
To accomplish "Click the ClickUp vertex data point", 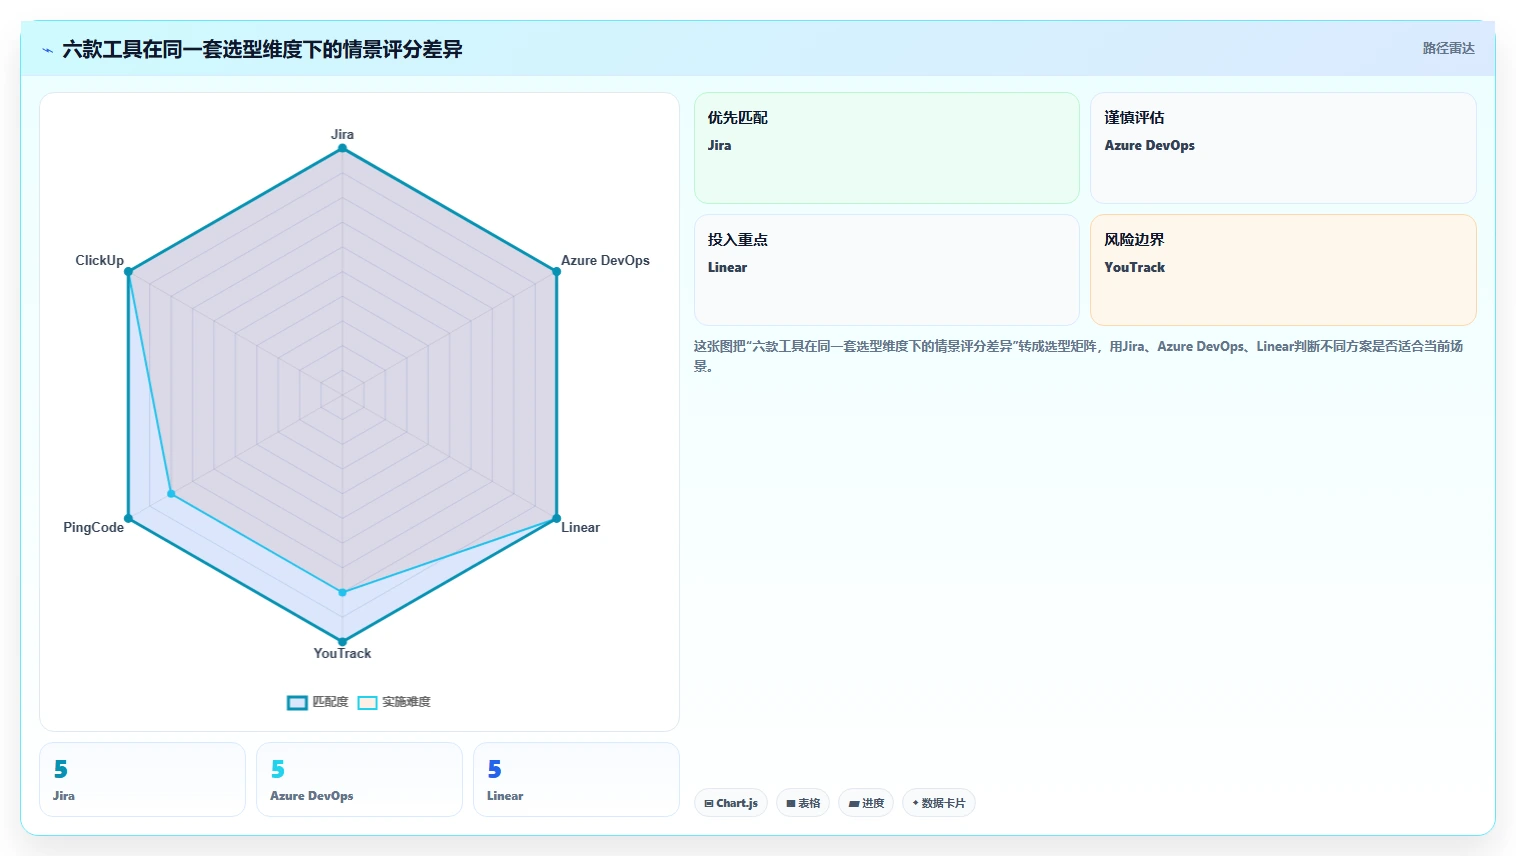I will [x=128, y=271].
